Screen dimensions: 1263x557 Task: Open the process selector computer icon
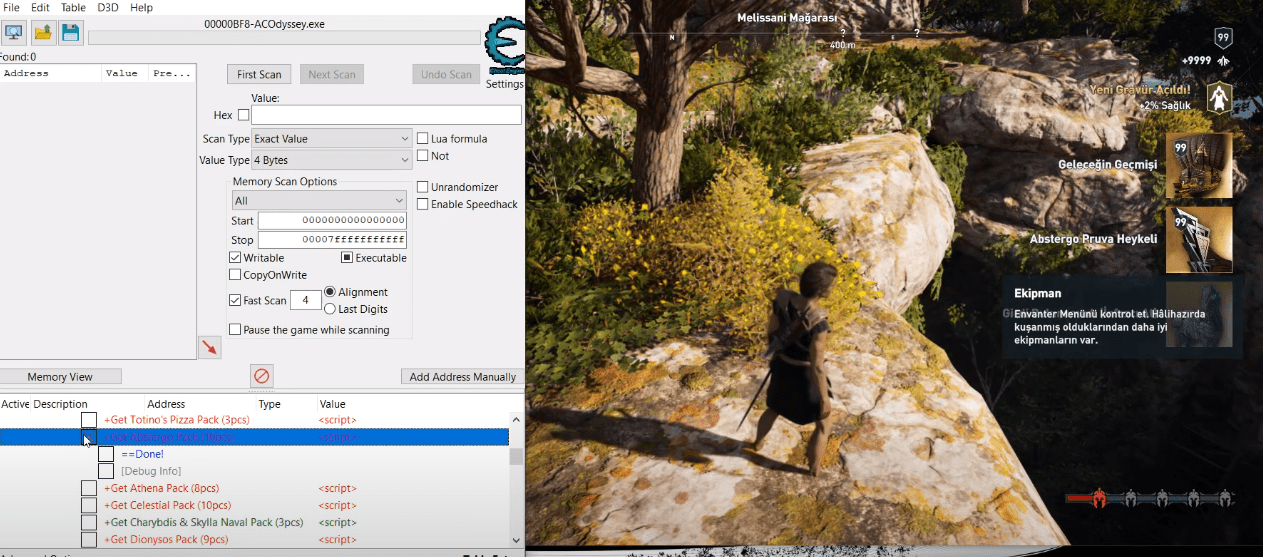coord(14,33)
